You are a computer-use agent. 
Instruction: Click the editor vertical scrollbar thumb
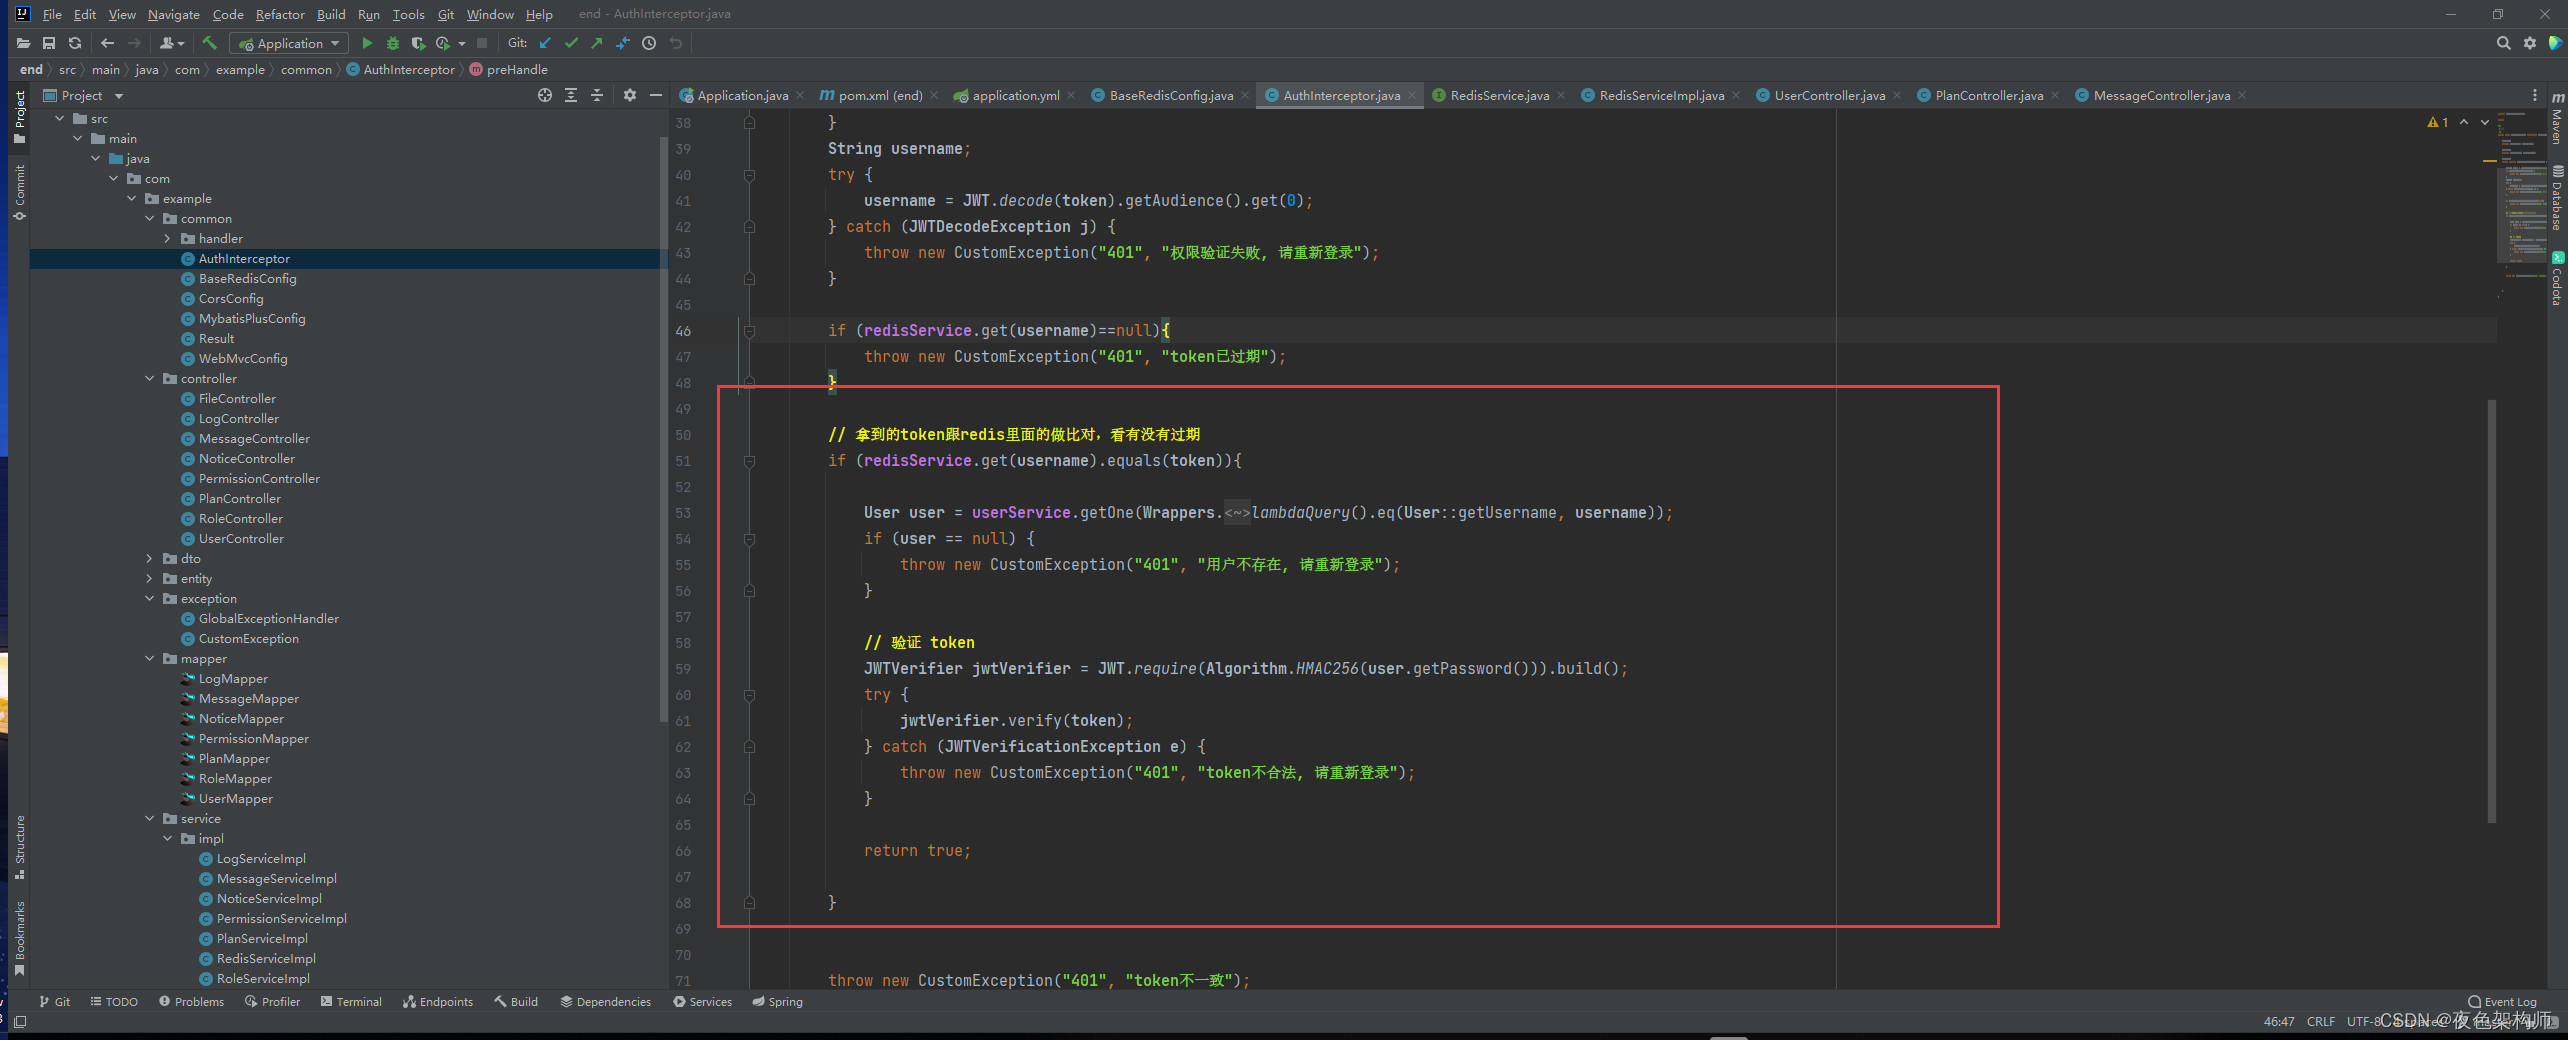2491,611
